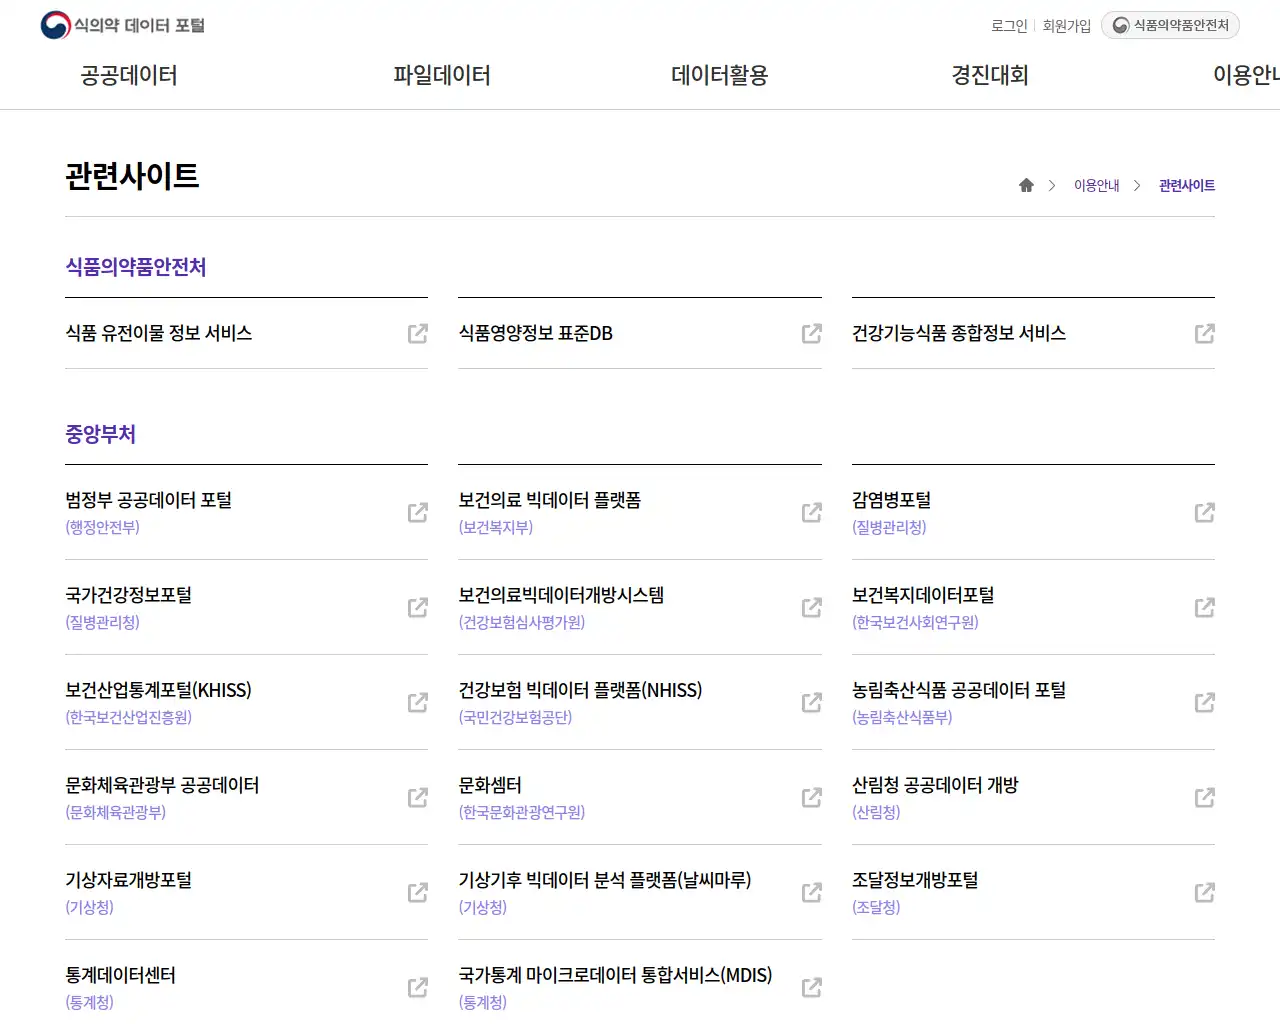1280x1024 pixels.
Task: Click external link icon for 보건산업통계포털(KHISS)
Action: (x=418, y=702)
